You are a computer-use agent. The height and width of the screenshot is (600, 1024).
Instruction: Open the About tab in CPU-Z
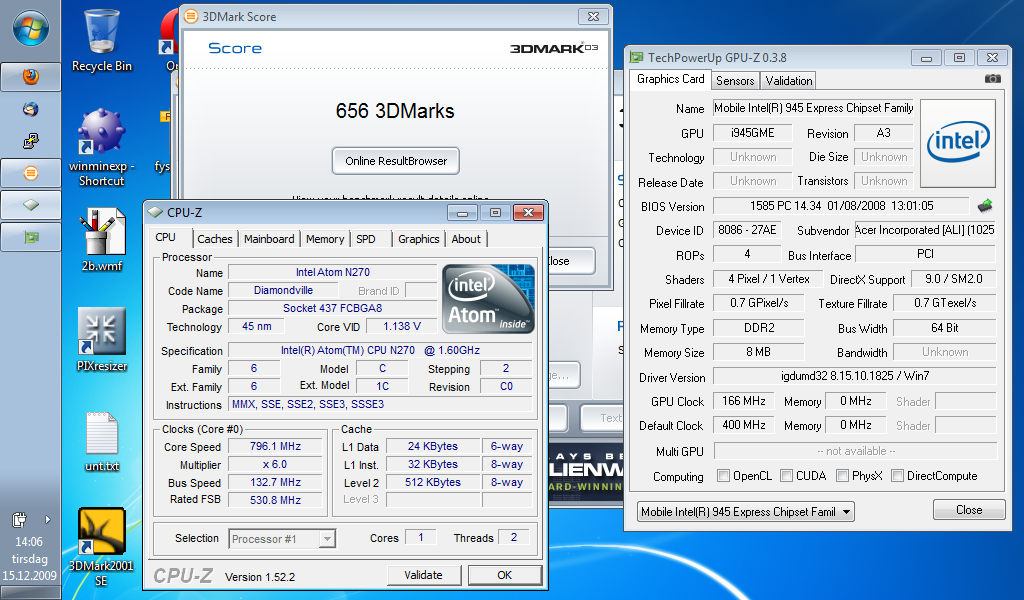pyautogui.click(x=466, y=239)
